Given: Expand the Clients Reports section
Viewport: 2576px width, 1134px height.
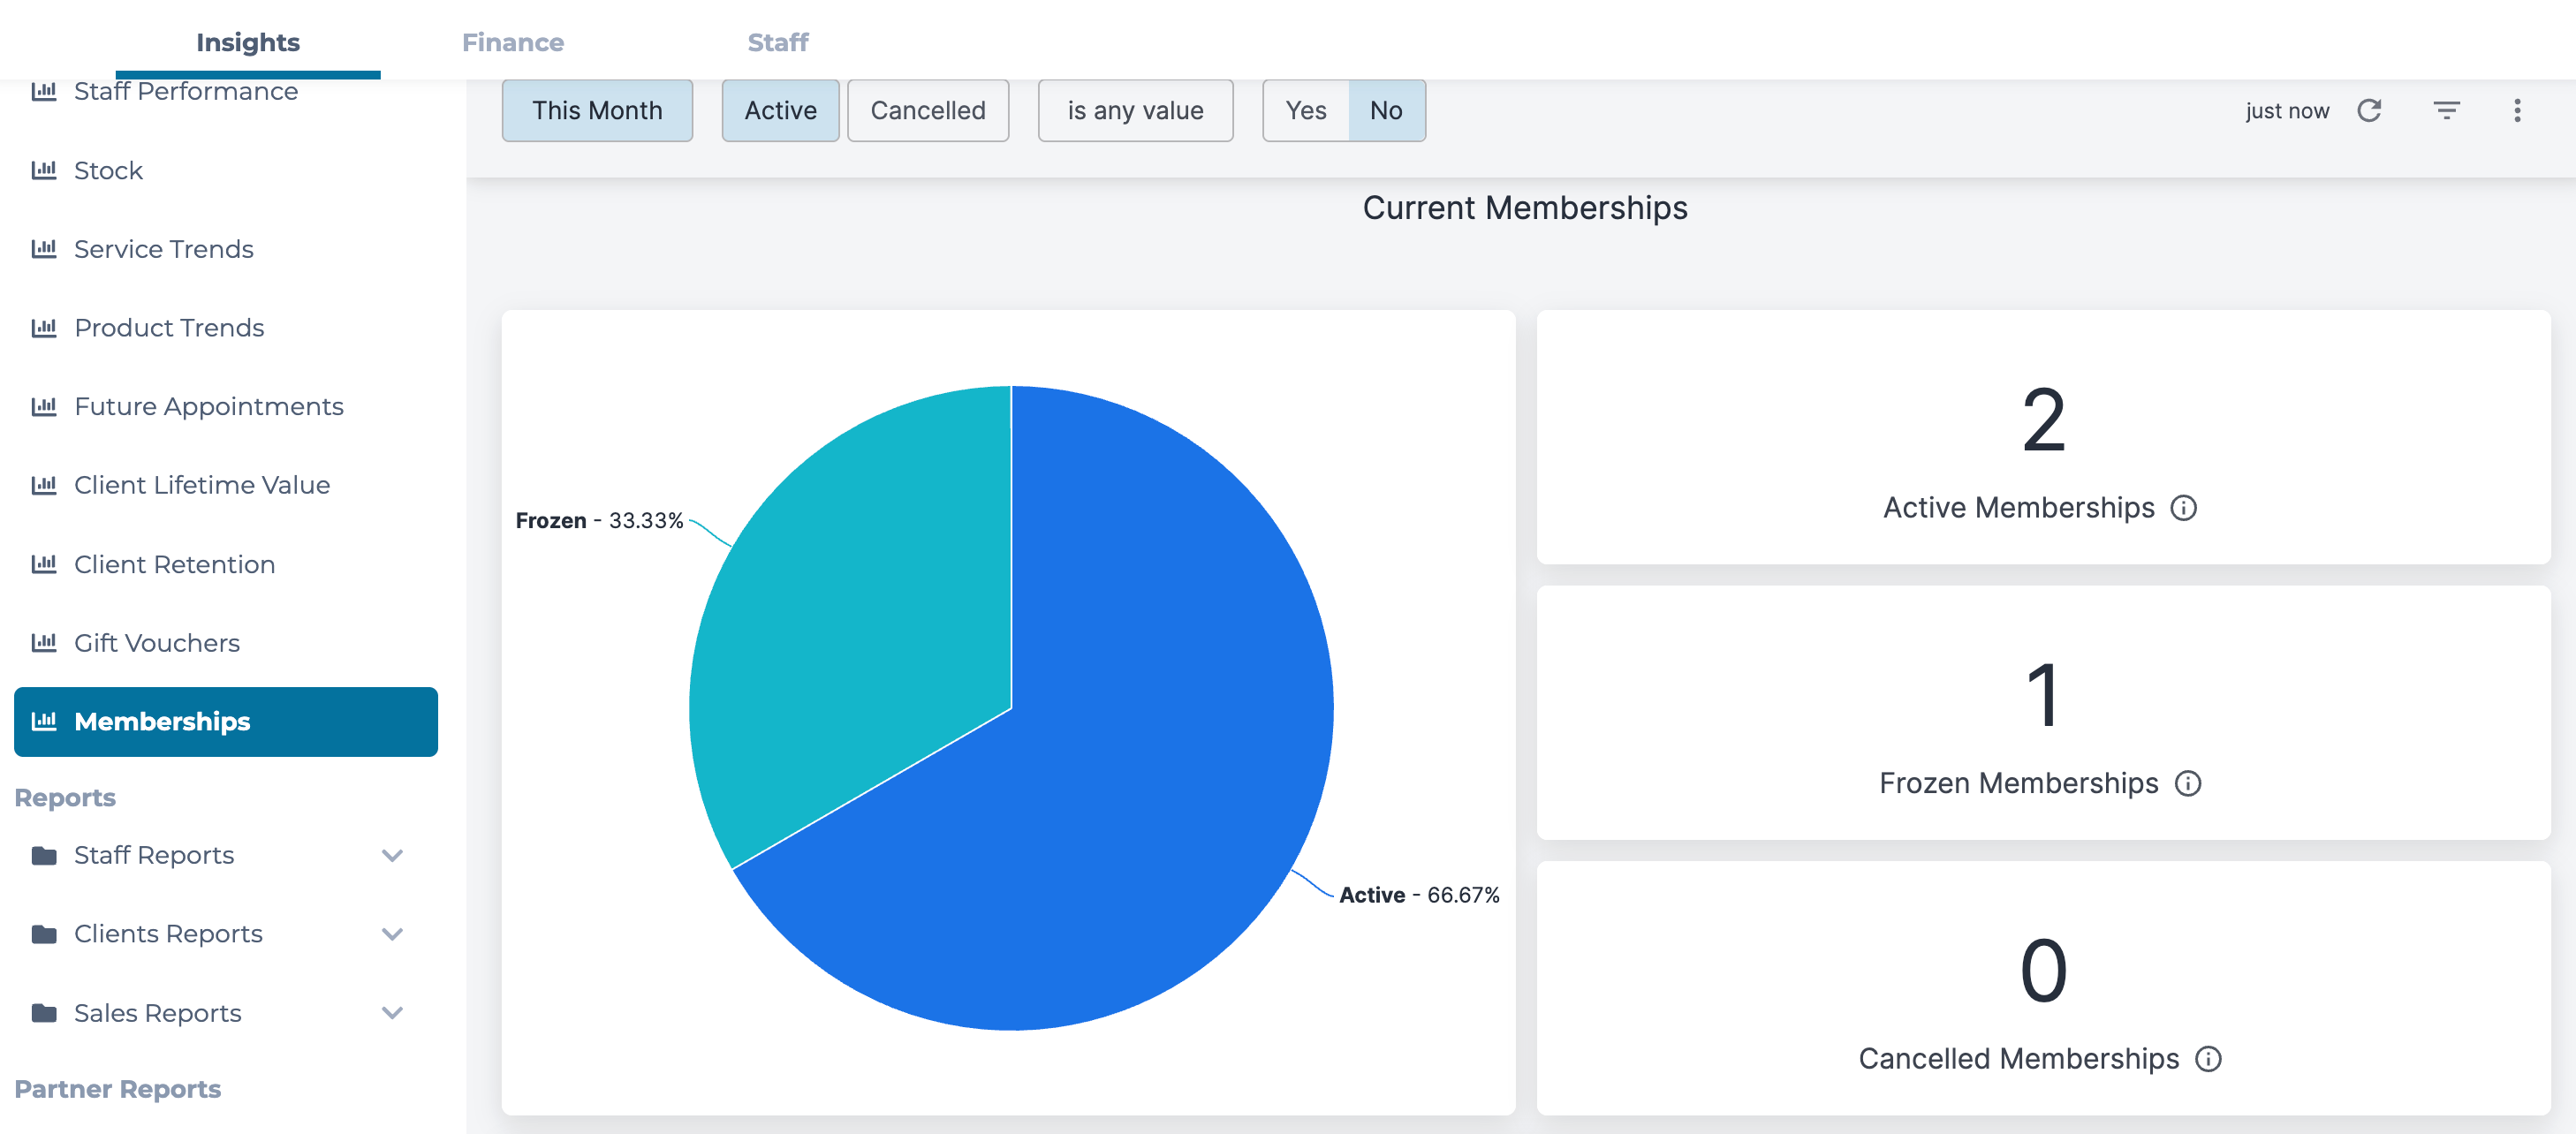Looking at the screenshot, I should [392, 934].
